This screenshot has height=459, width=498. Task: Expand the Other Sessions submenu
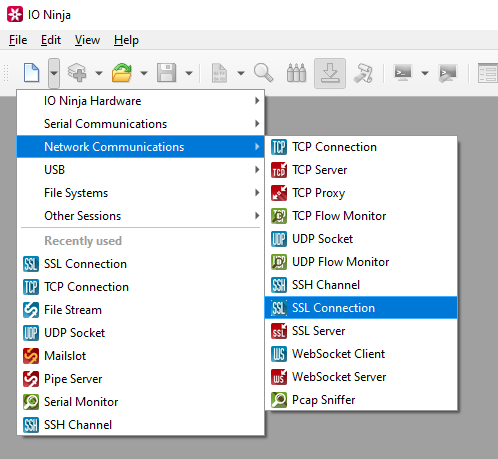point(141,216)
